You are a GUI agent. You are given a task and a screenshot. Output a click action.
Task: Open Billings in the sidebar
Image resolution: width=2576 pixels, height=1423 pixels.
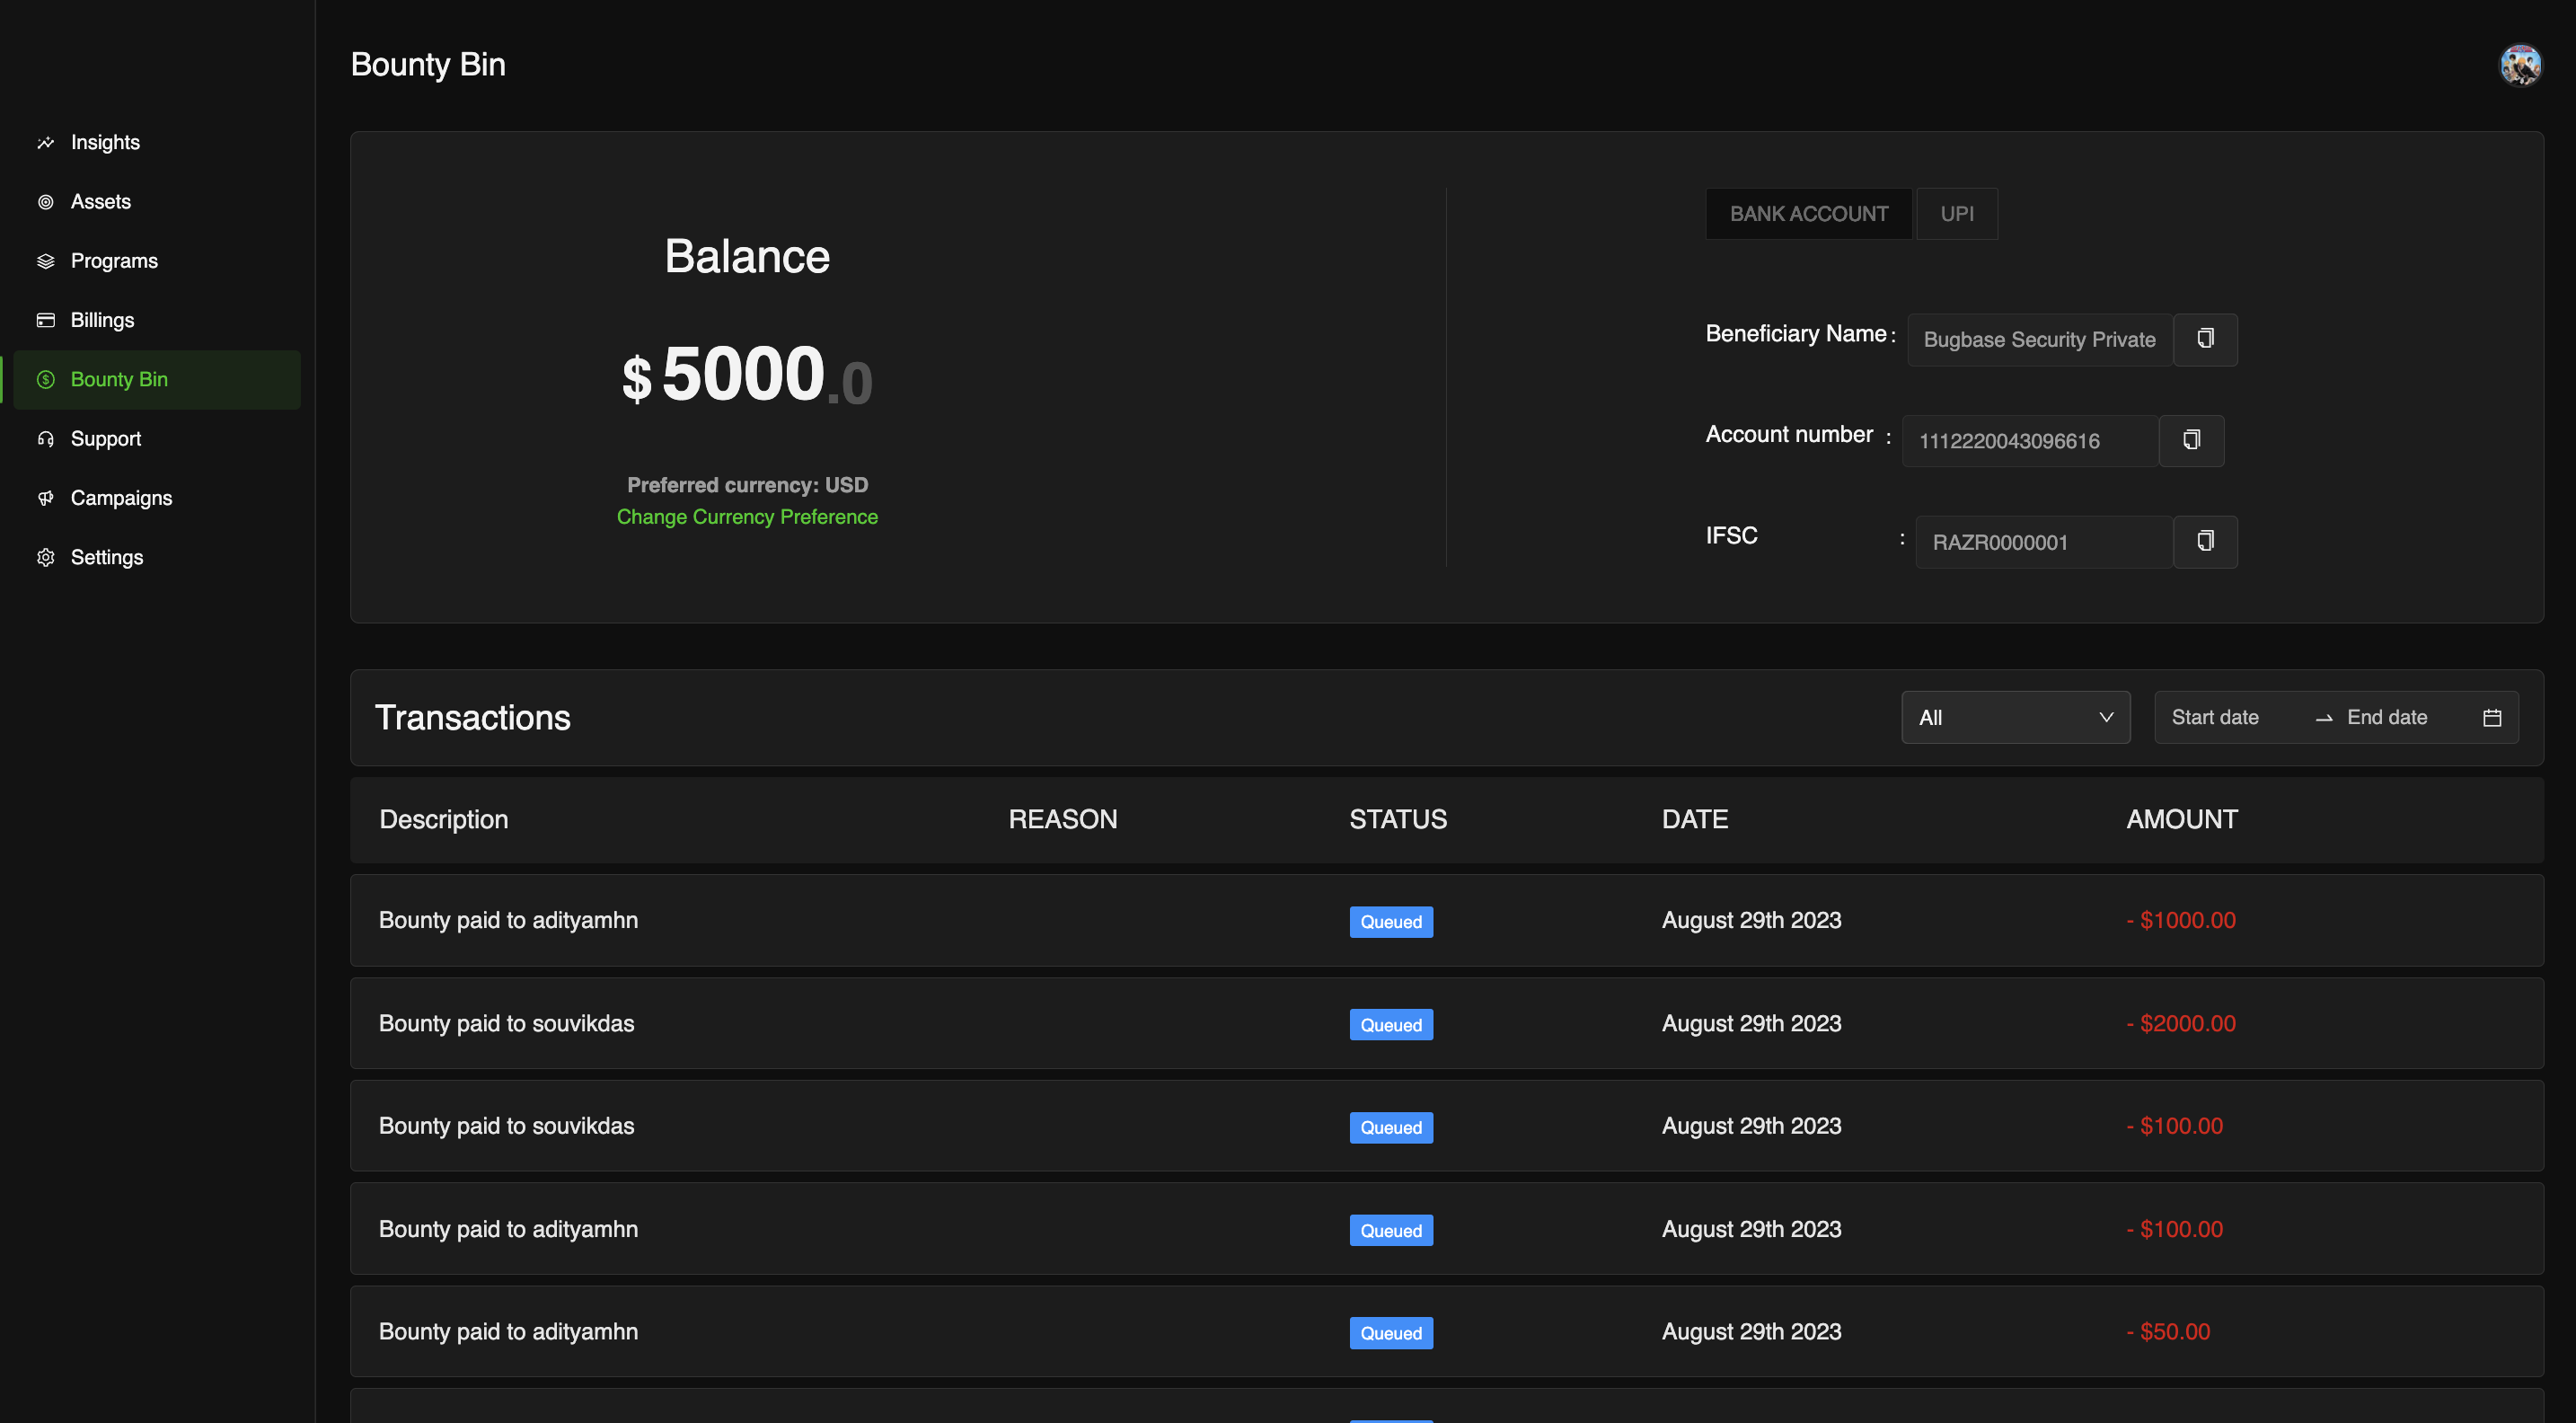tap(101, 320)
